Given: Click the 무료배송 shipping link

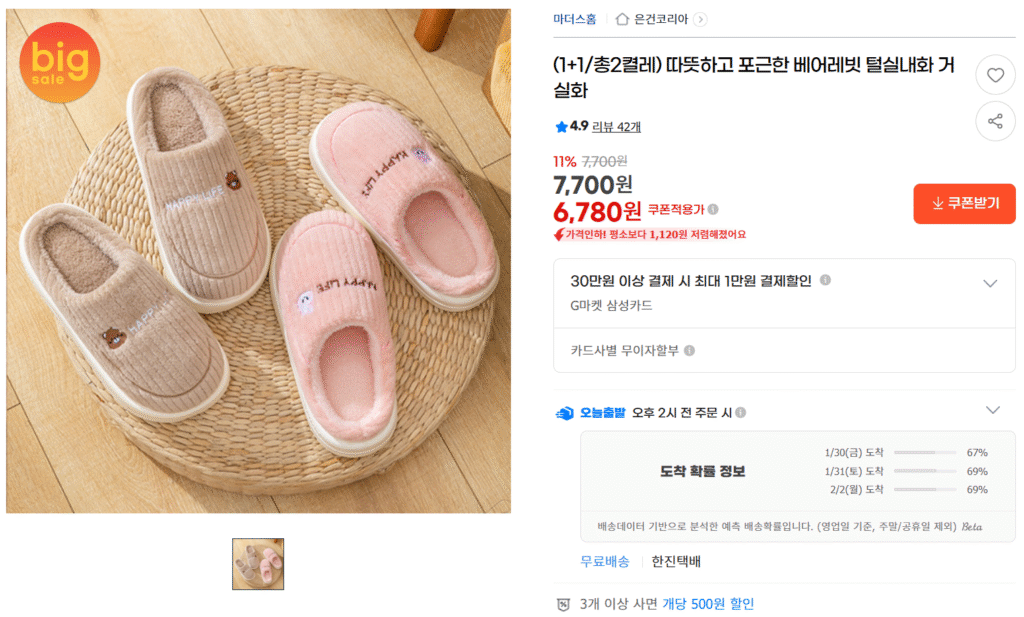Looking at the screenshot, I should tap(605, 561).
